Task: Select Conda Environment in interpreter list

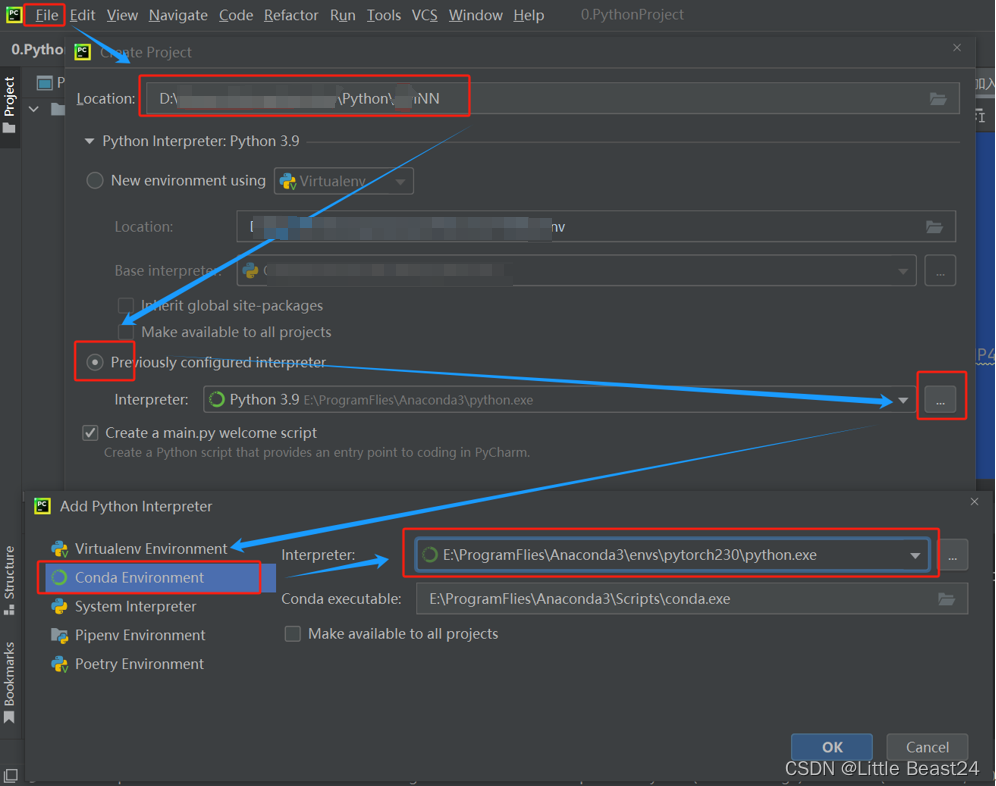Action: click(x=161, y=578)
